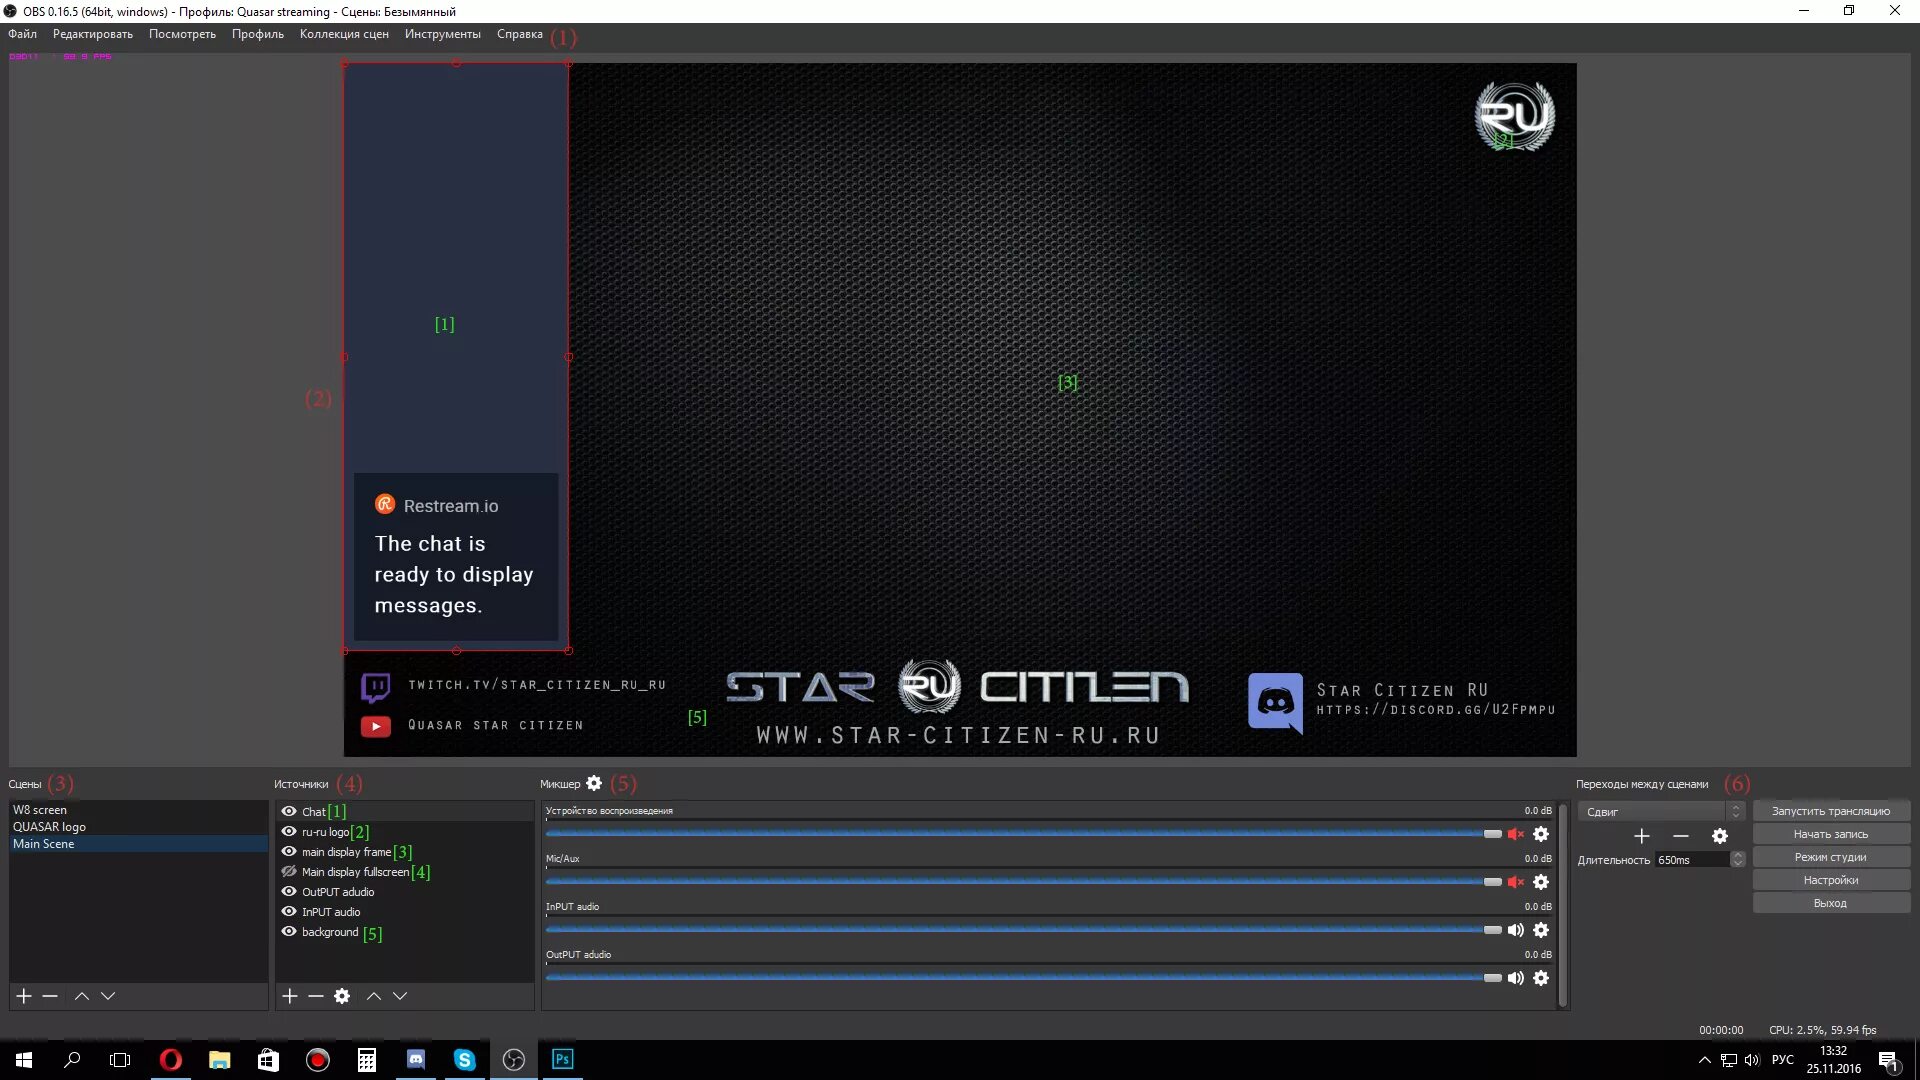Click the OuTPUT adudio settings icon

[1539, 977]
